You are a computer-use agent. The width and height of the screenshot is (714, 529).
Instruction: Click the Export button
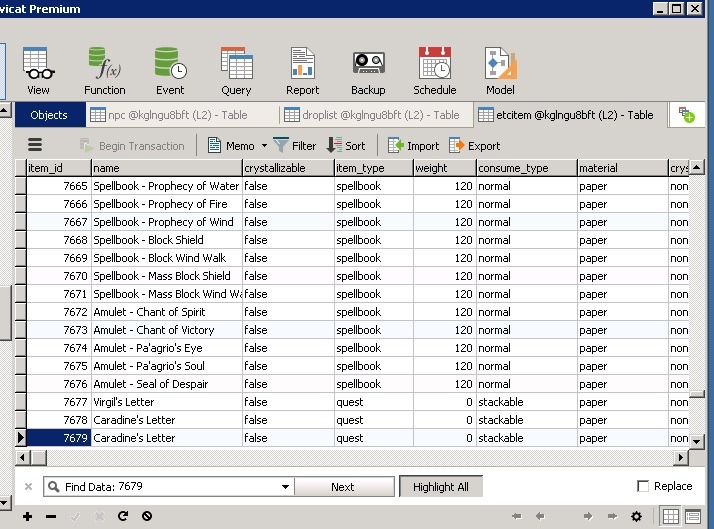[x=474, y=146]
